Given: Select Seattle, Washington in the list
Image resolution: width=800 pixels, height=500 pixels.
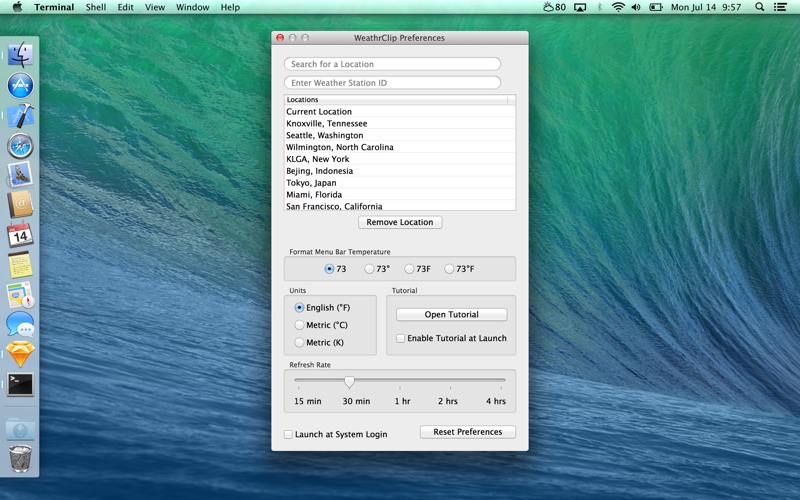Looking at the screenshot, I should 400,135.
